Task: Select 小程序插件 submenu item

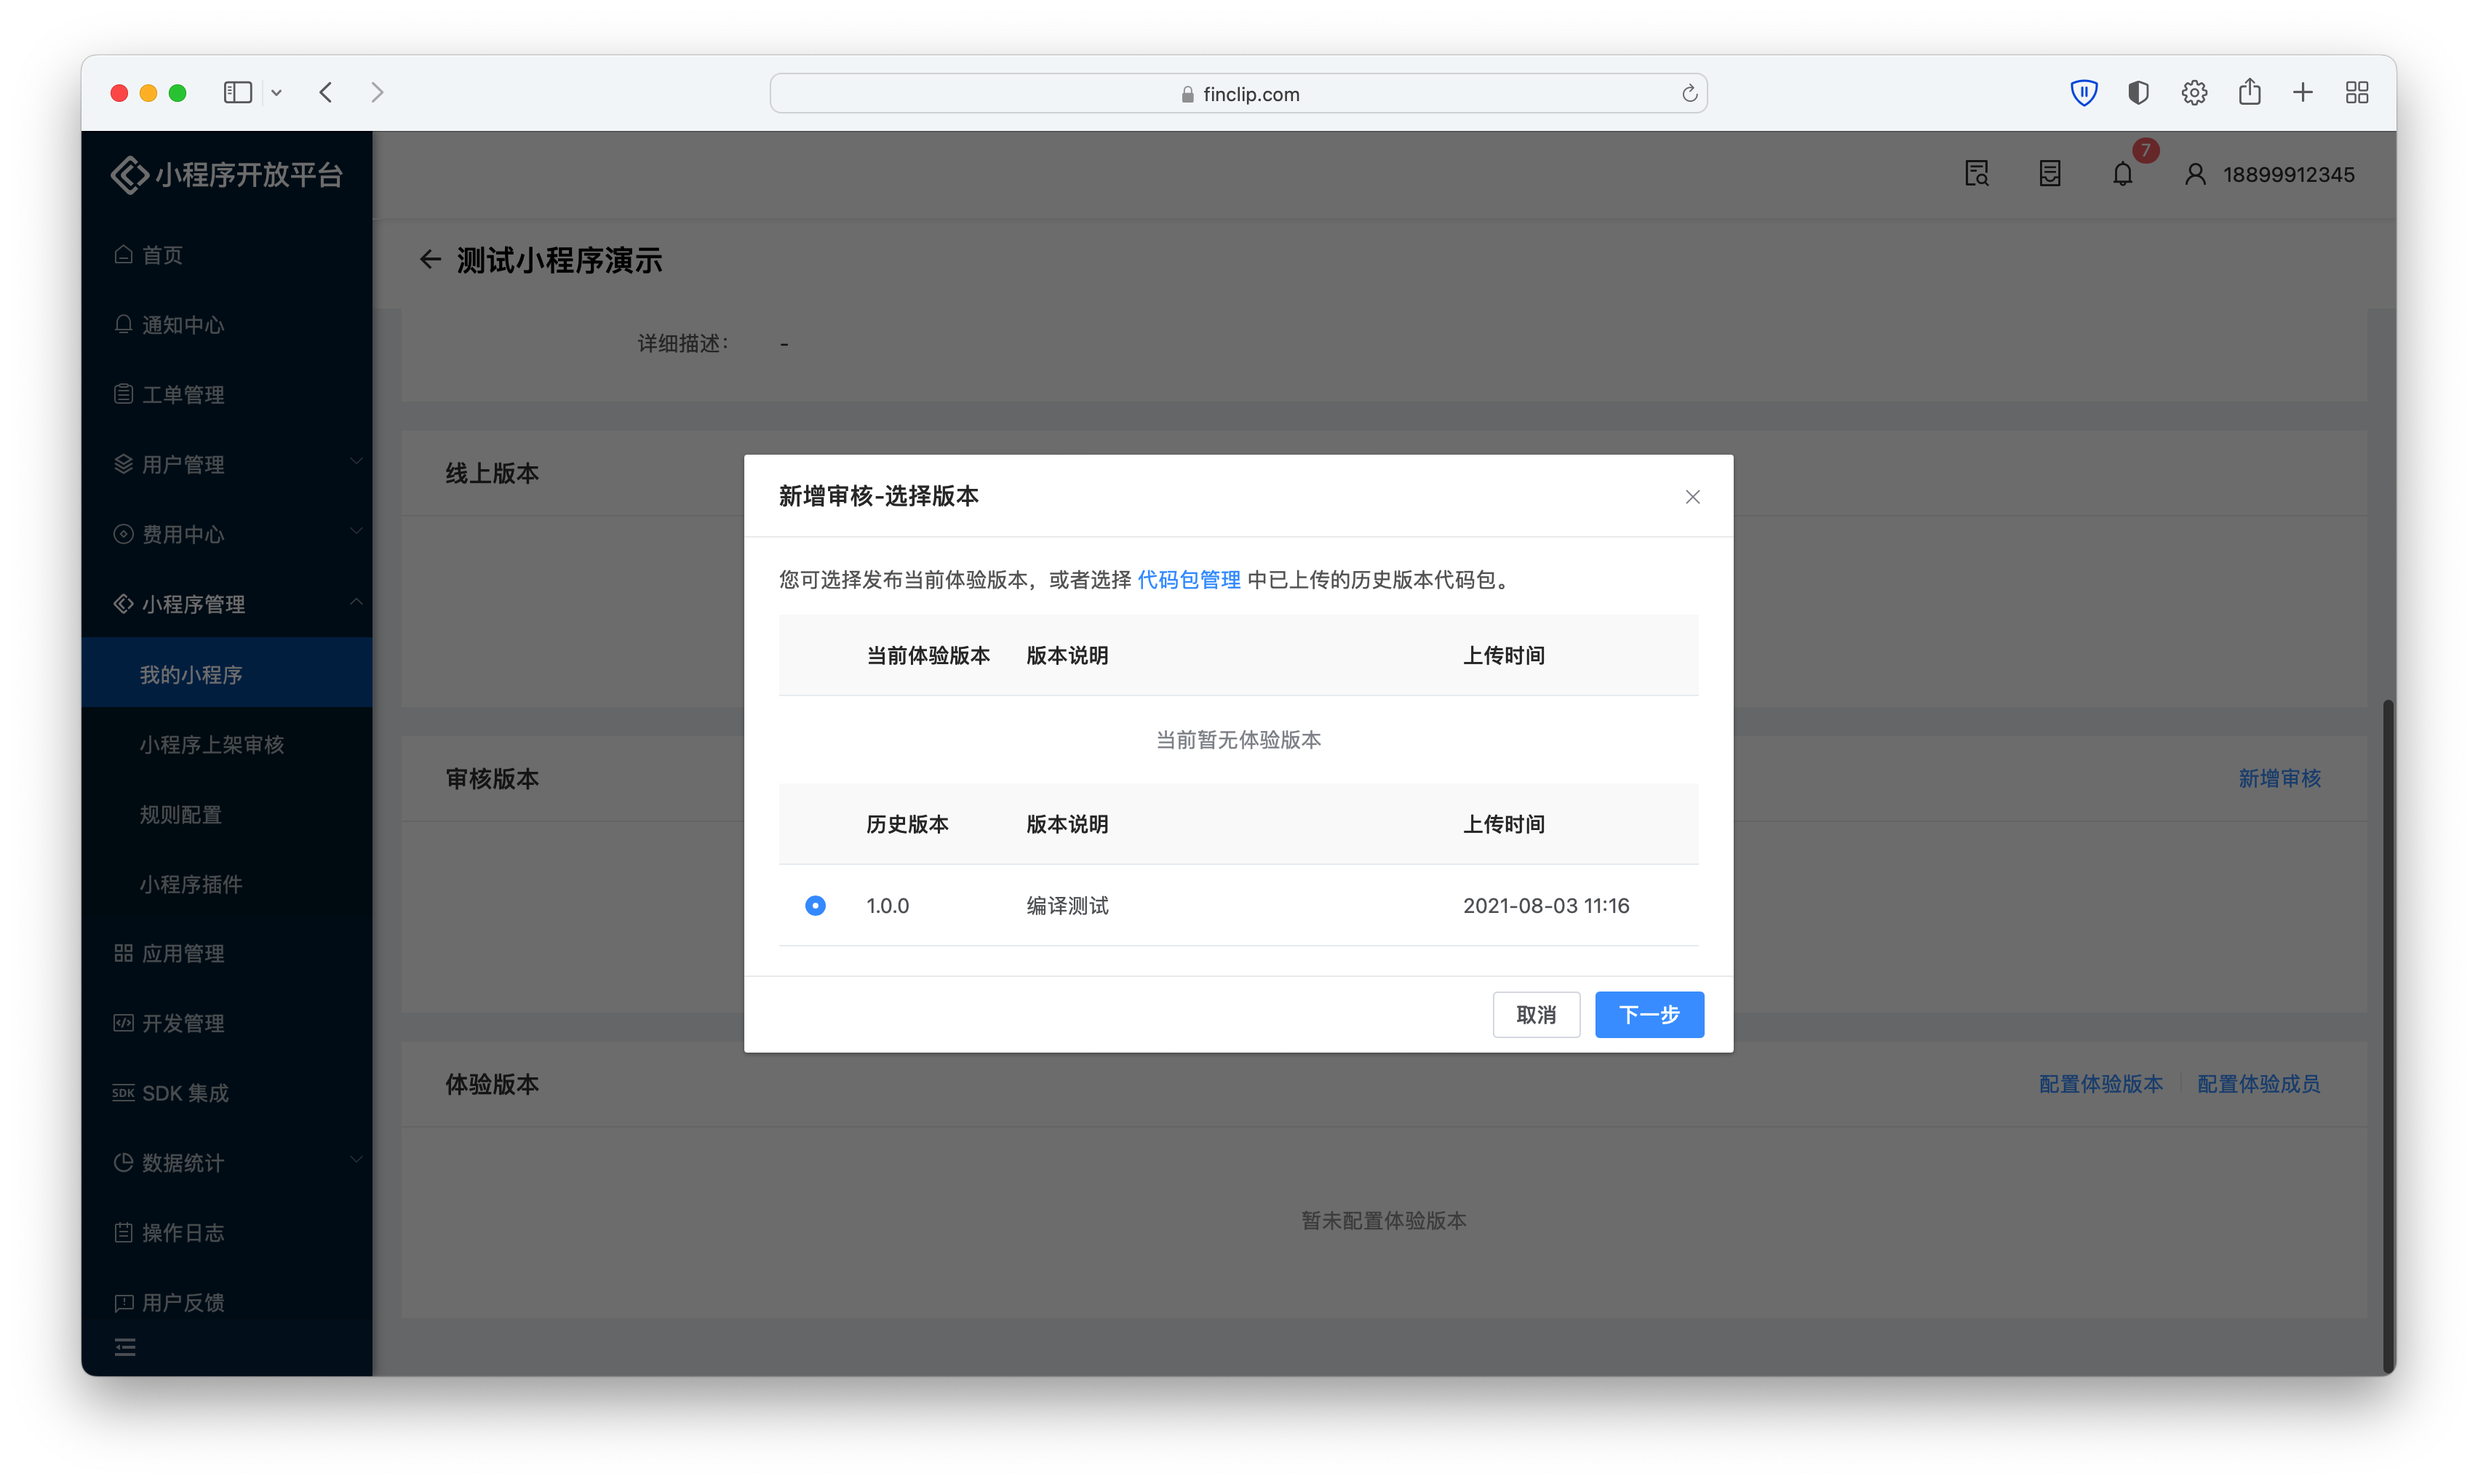Action: (x=227, y=884)
